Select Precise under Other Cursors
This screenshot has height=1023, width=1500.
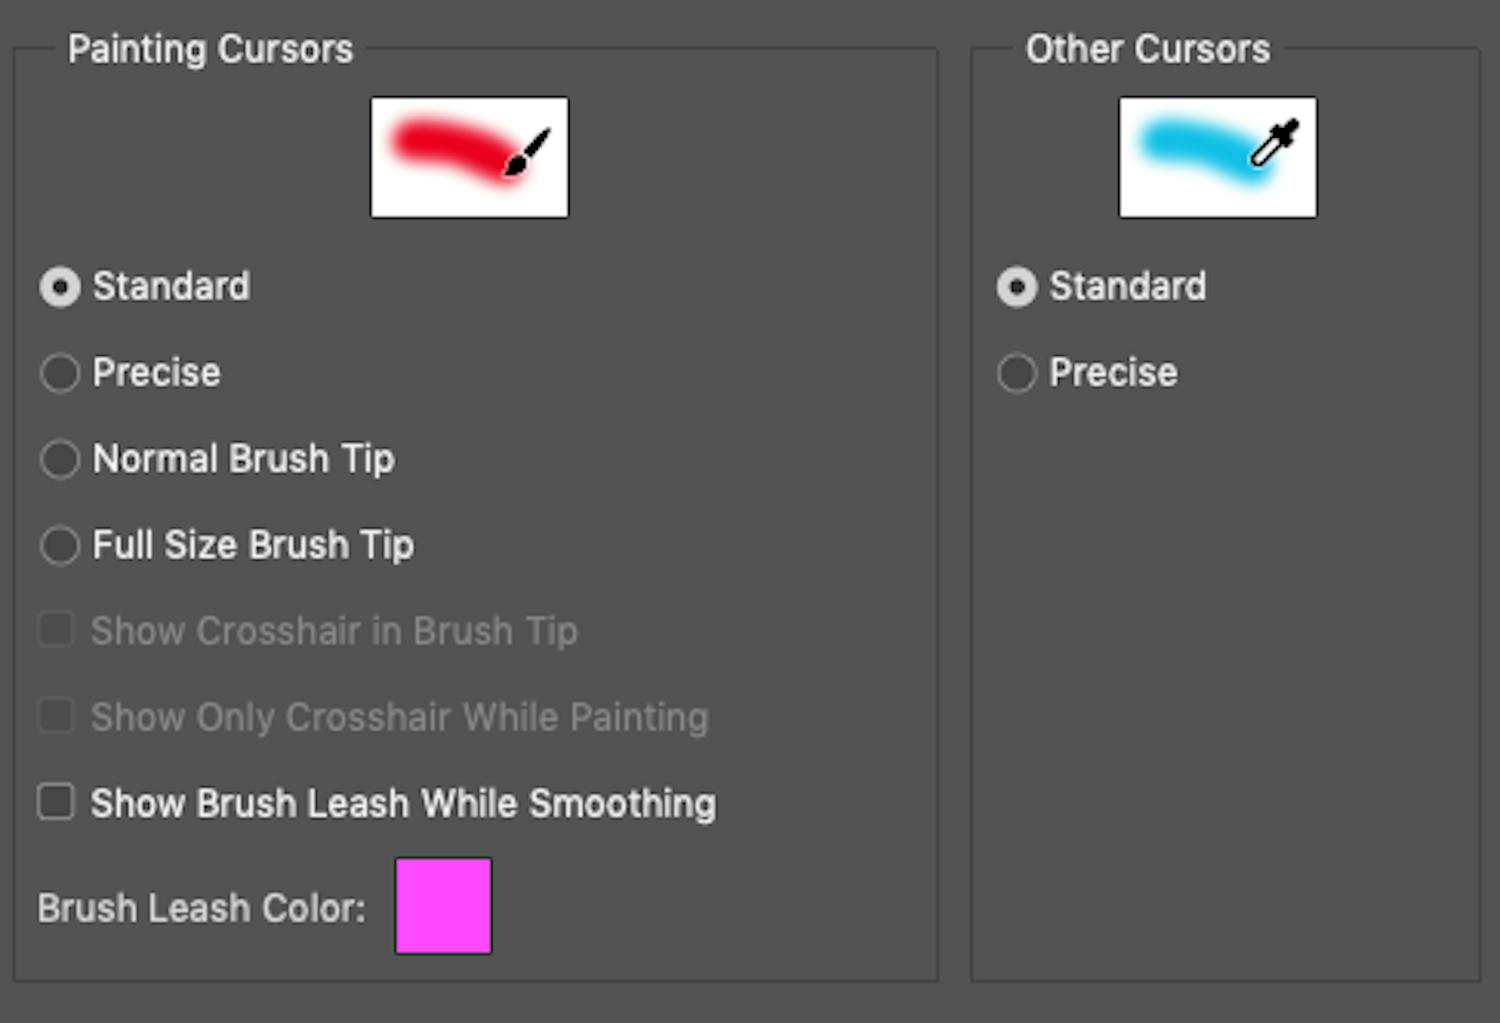(1017, 373)
